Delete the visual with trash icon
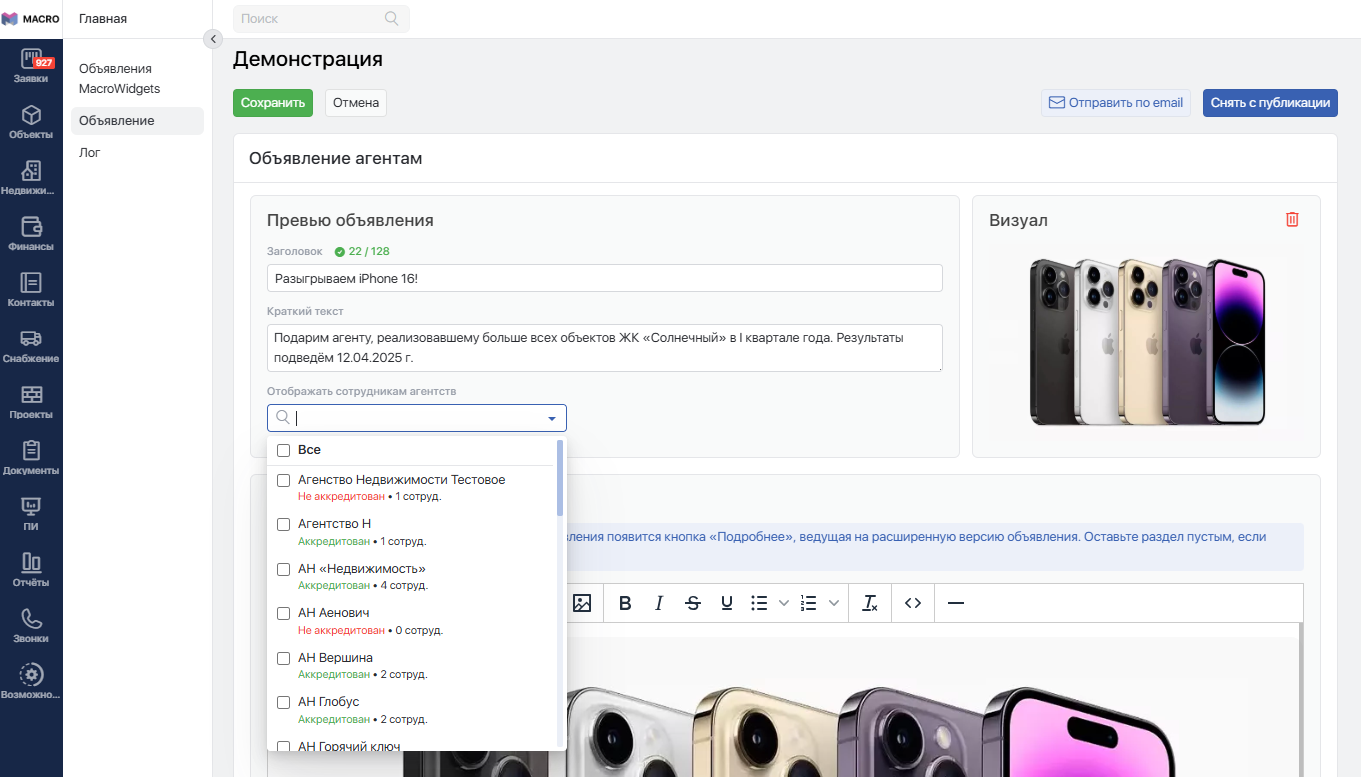 pos(1292,220)
